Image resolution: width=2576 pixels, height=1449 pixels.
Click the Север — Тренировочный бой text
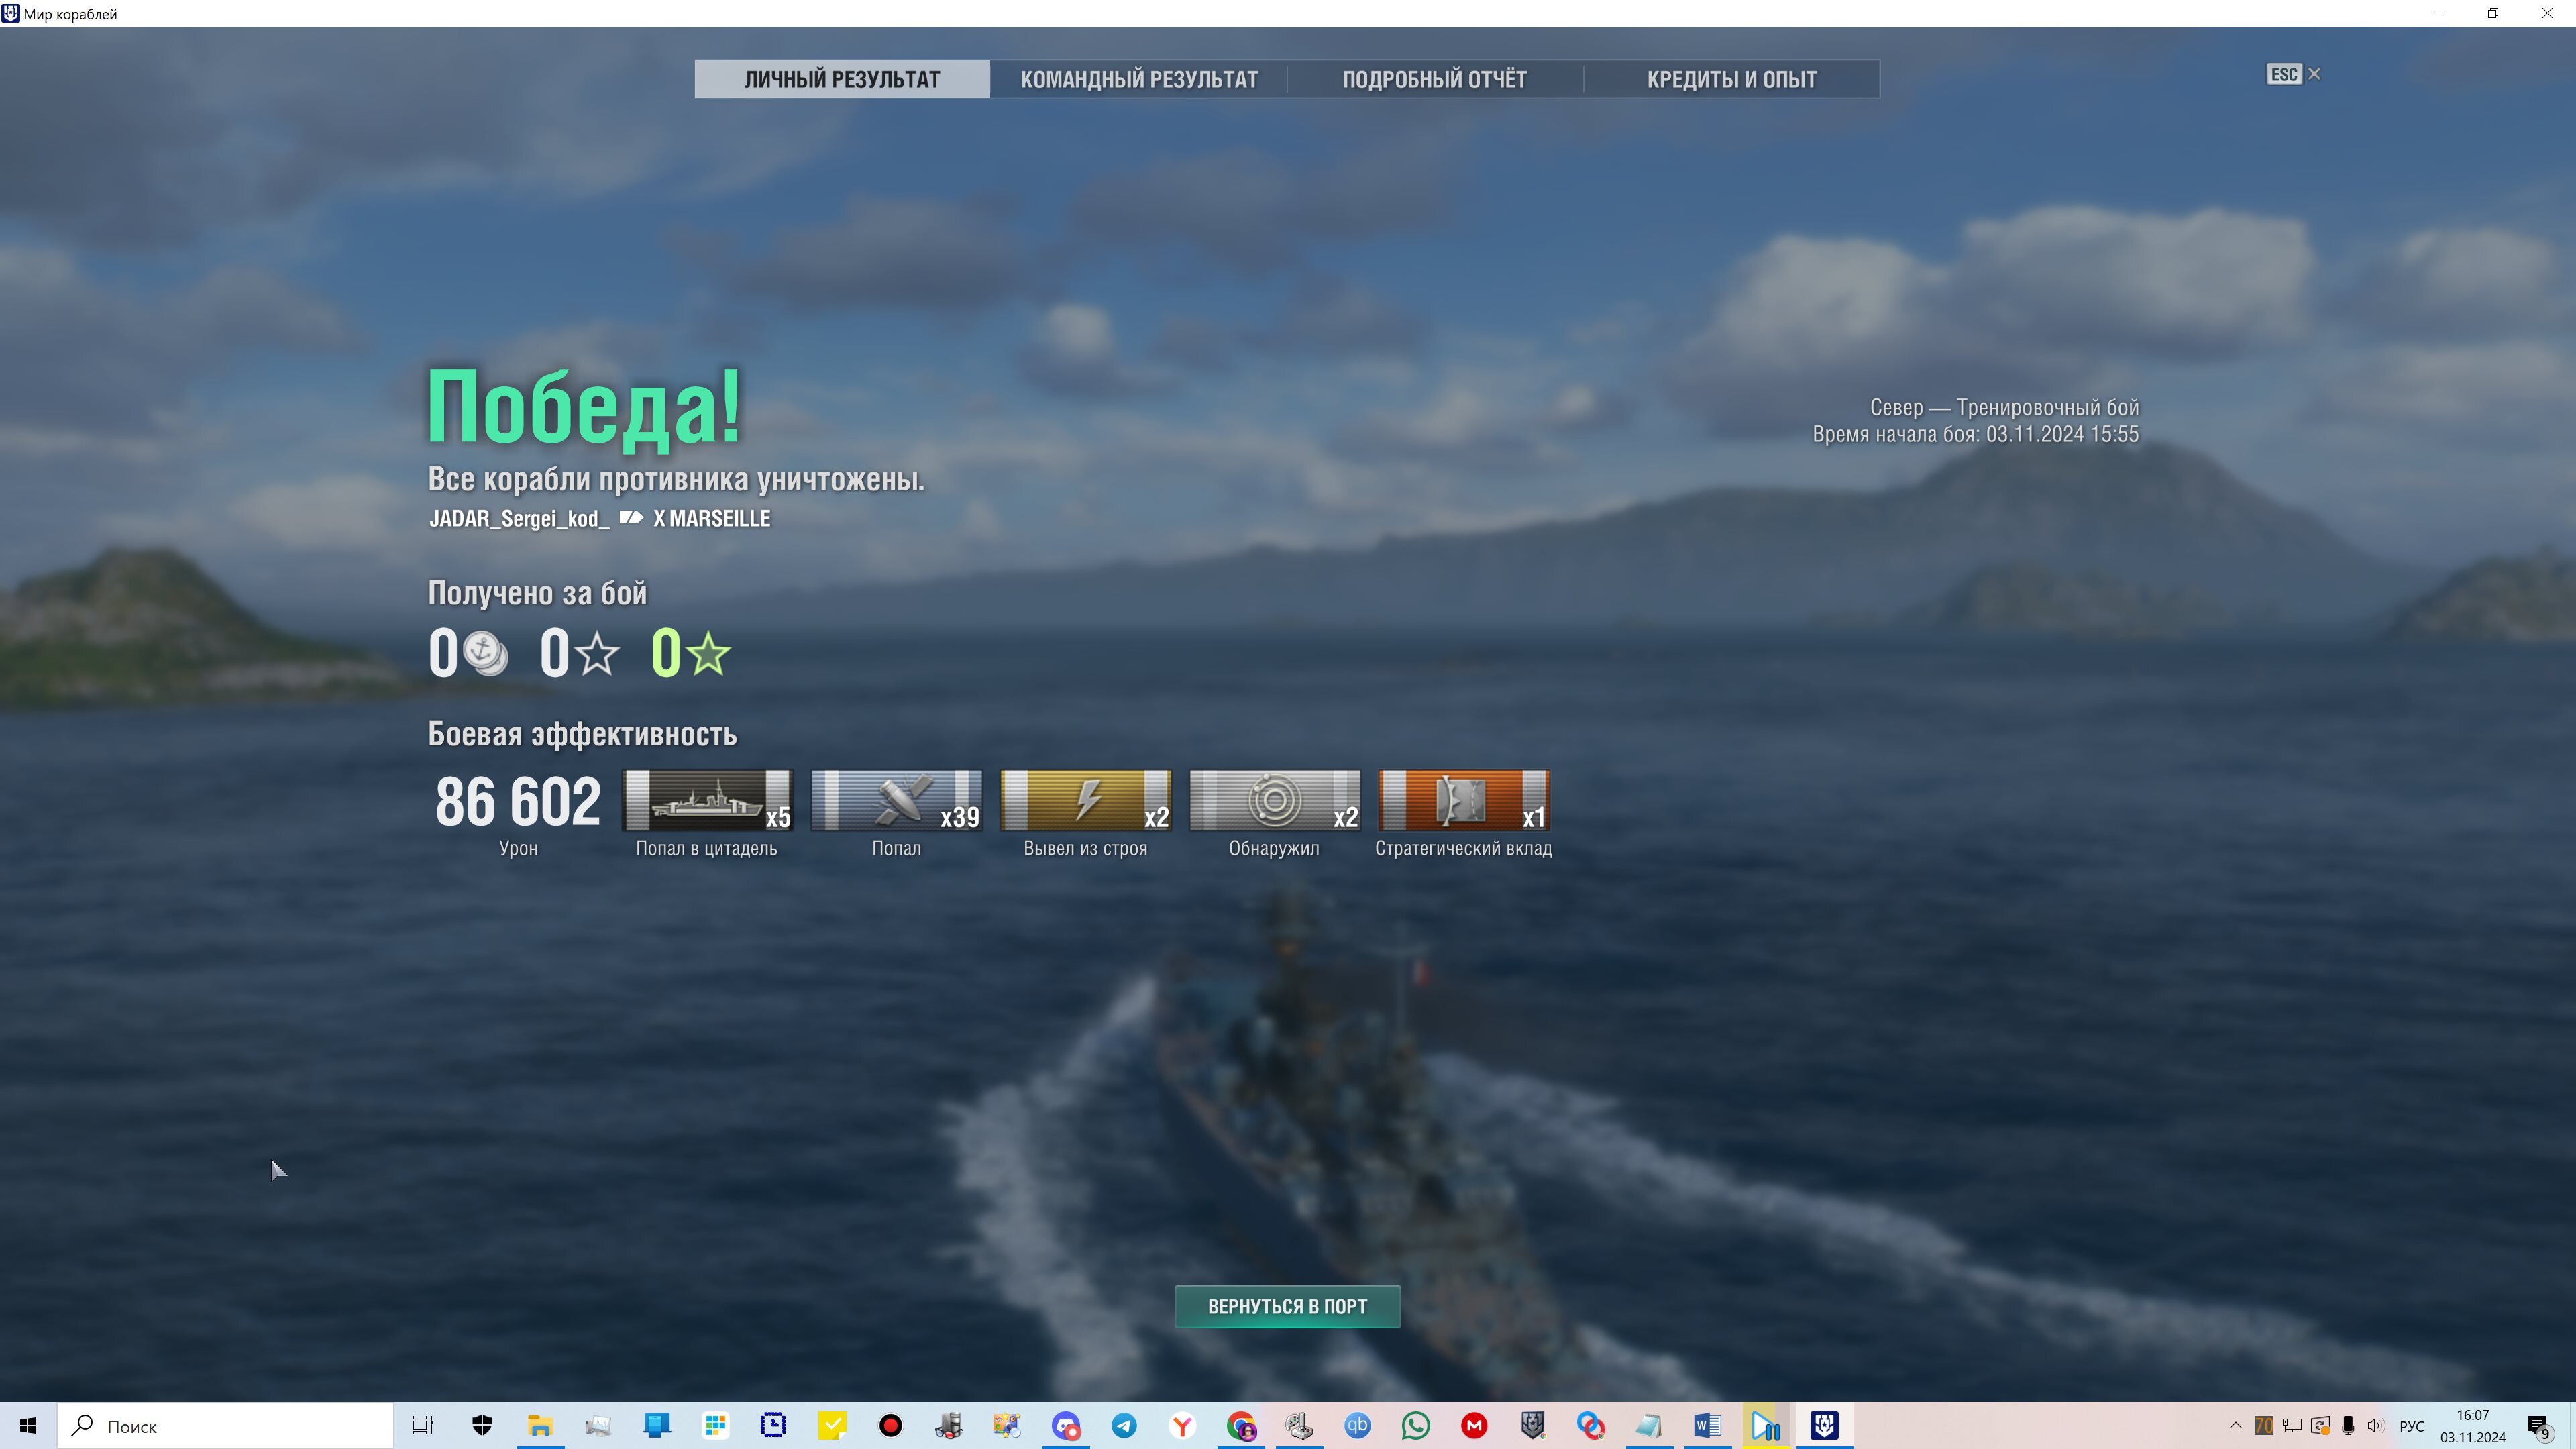(x=2004, y=407)
